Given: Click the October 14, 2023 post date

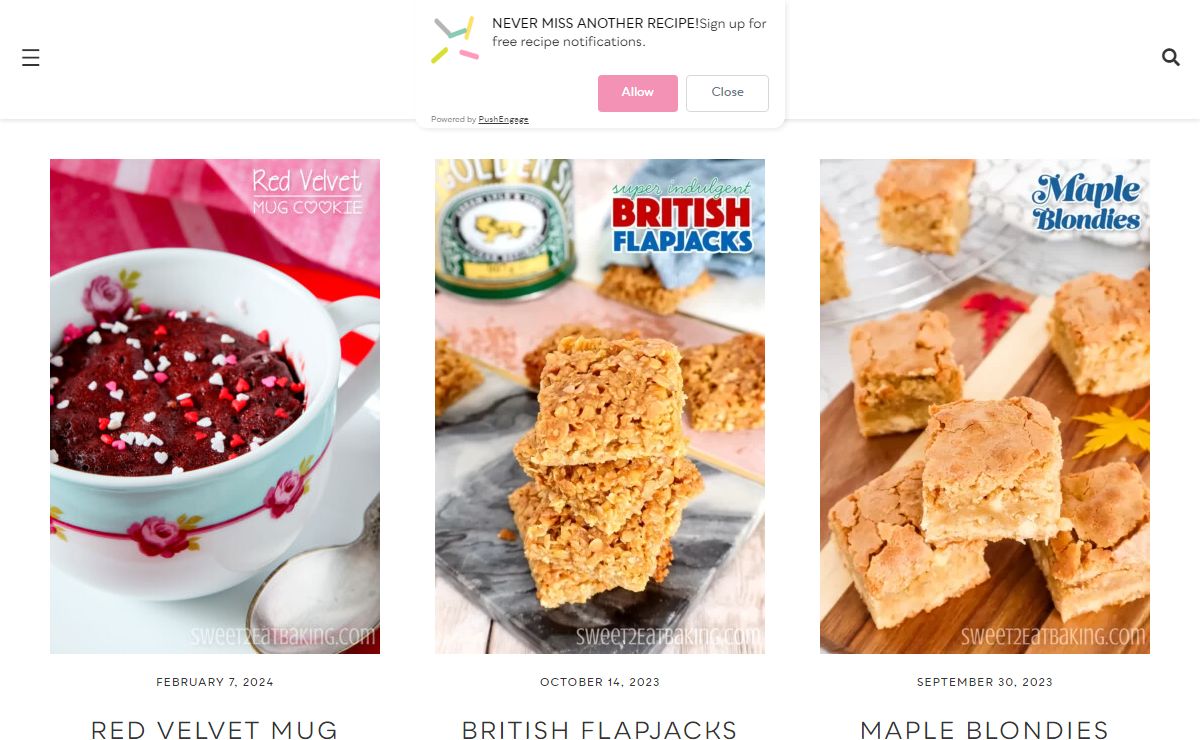Looking at the screenshot, I should pyautogui.click(x=600, y=682).
